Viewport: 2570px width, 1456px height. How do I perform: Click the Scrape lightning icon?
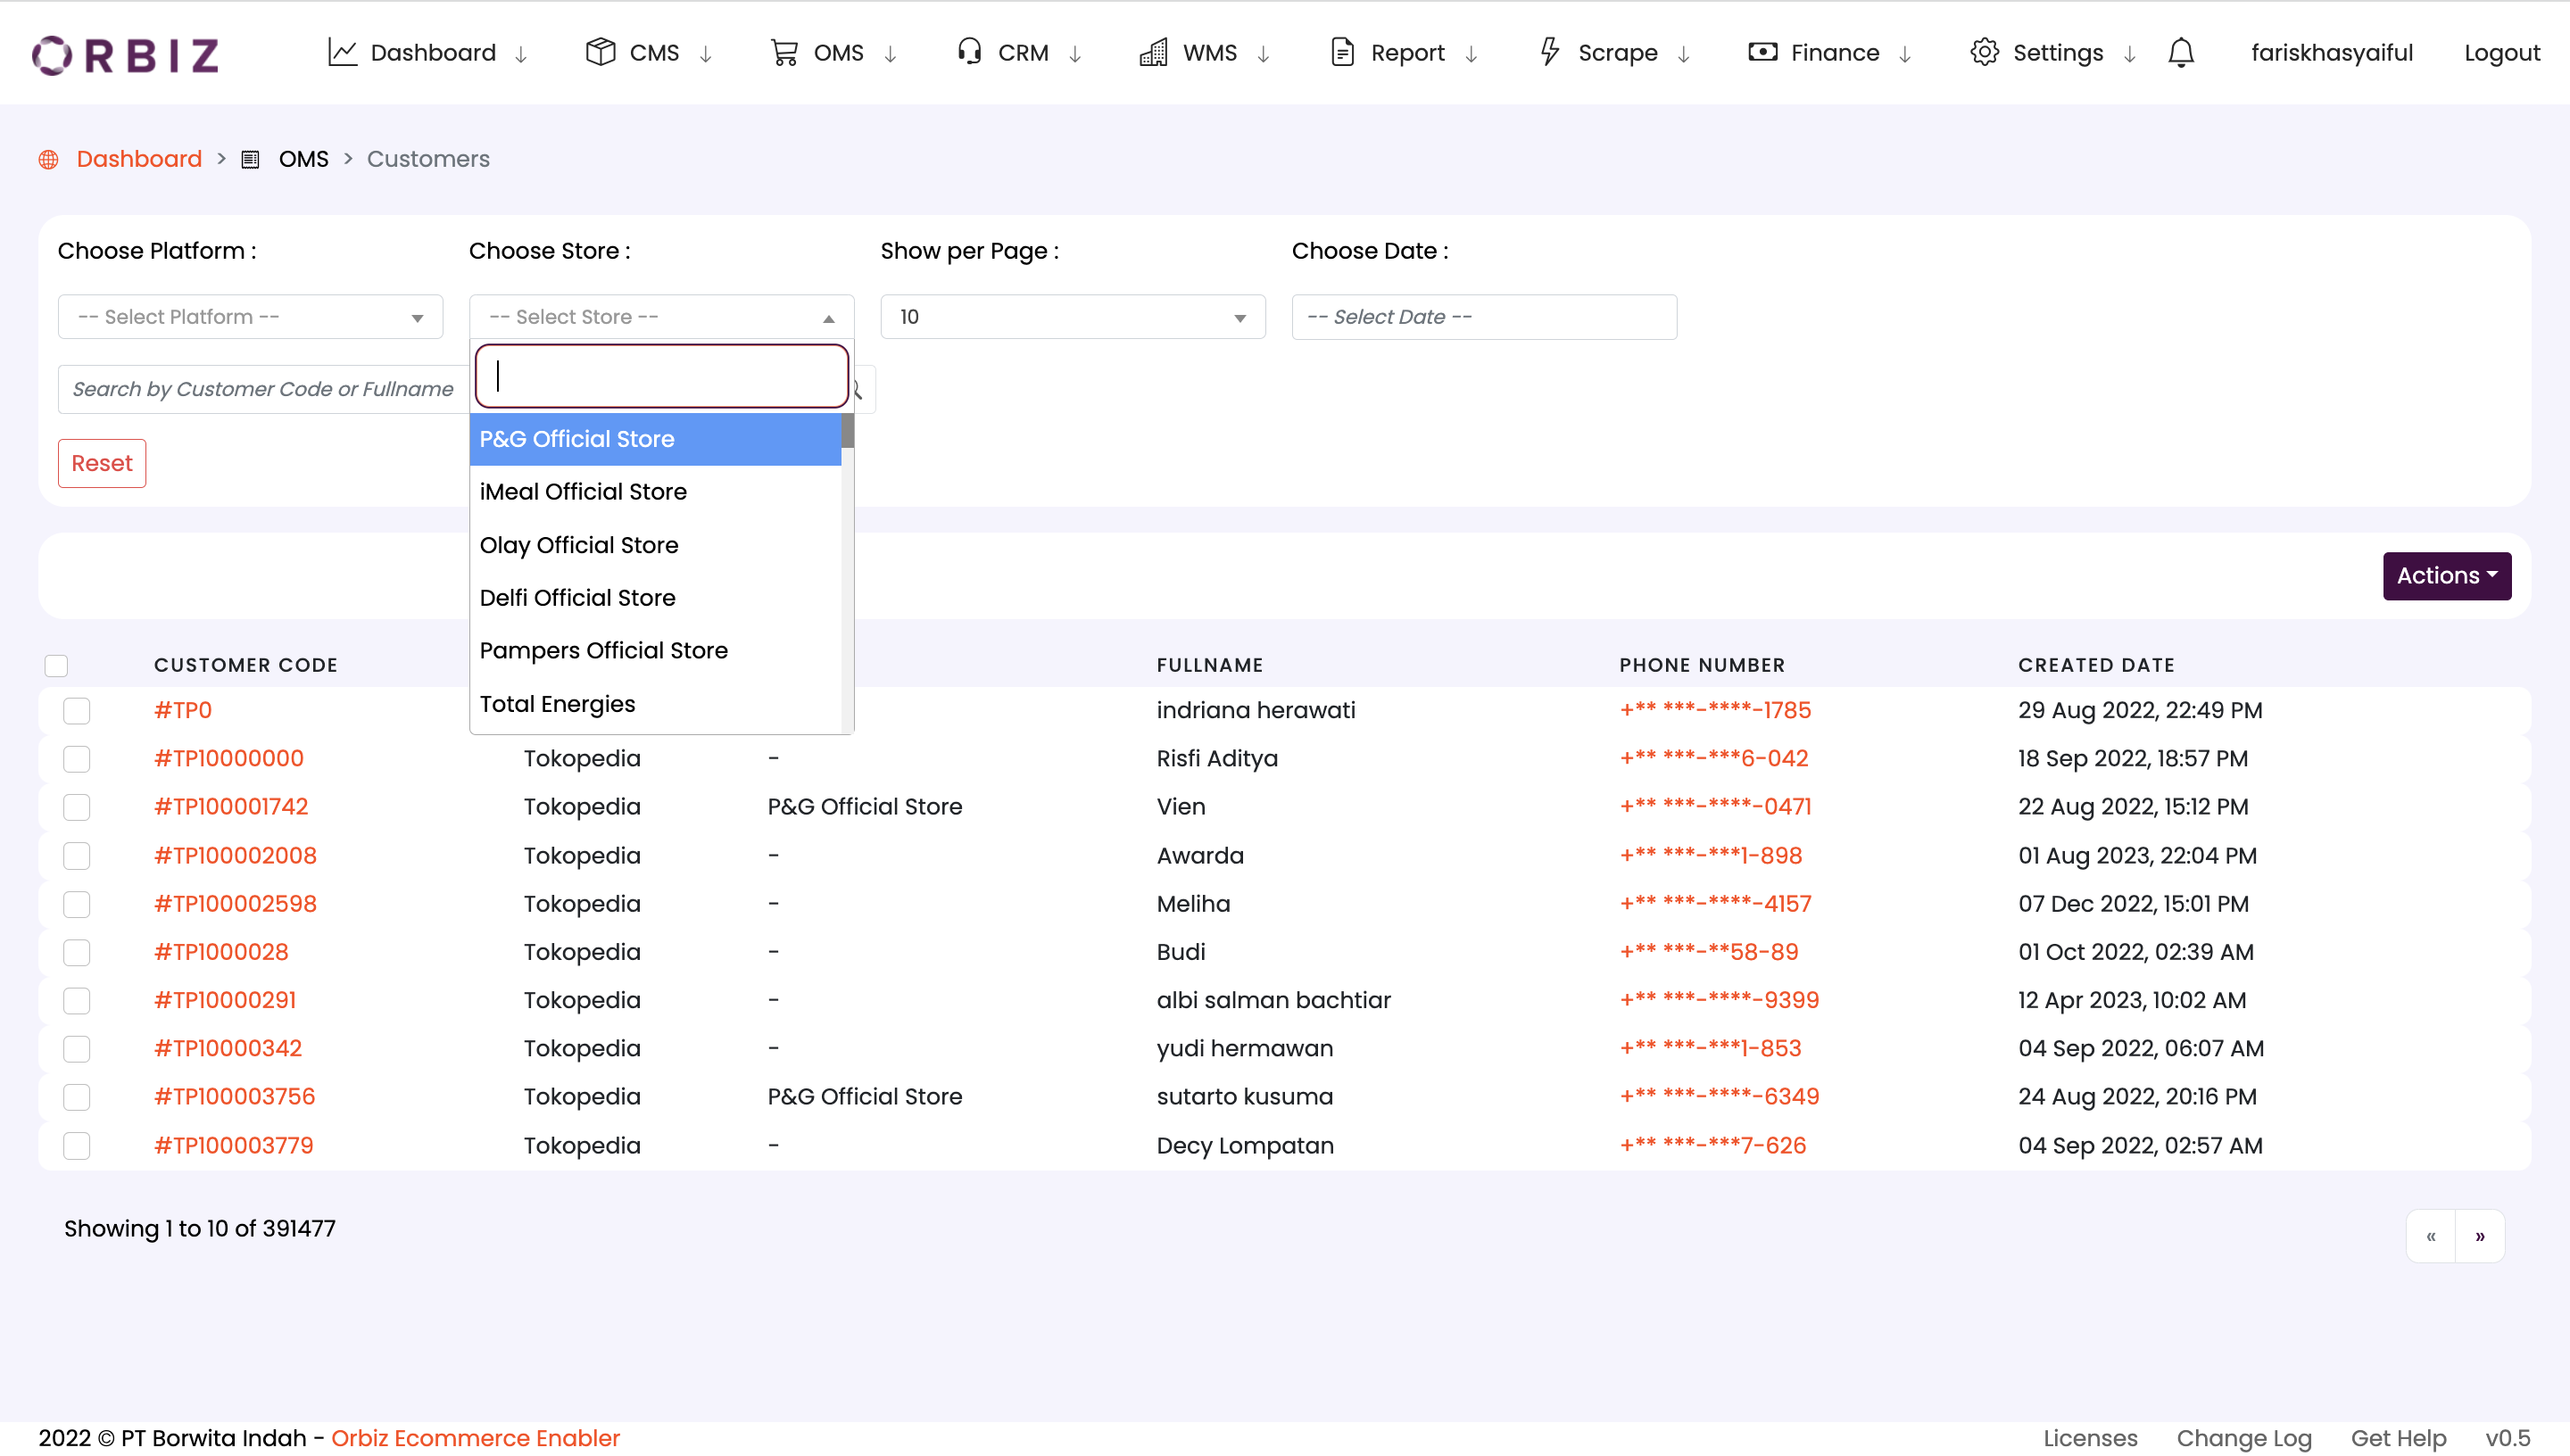[1550, 52]
